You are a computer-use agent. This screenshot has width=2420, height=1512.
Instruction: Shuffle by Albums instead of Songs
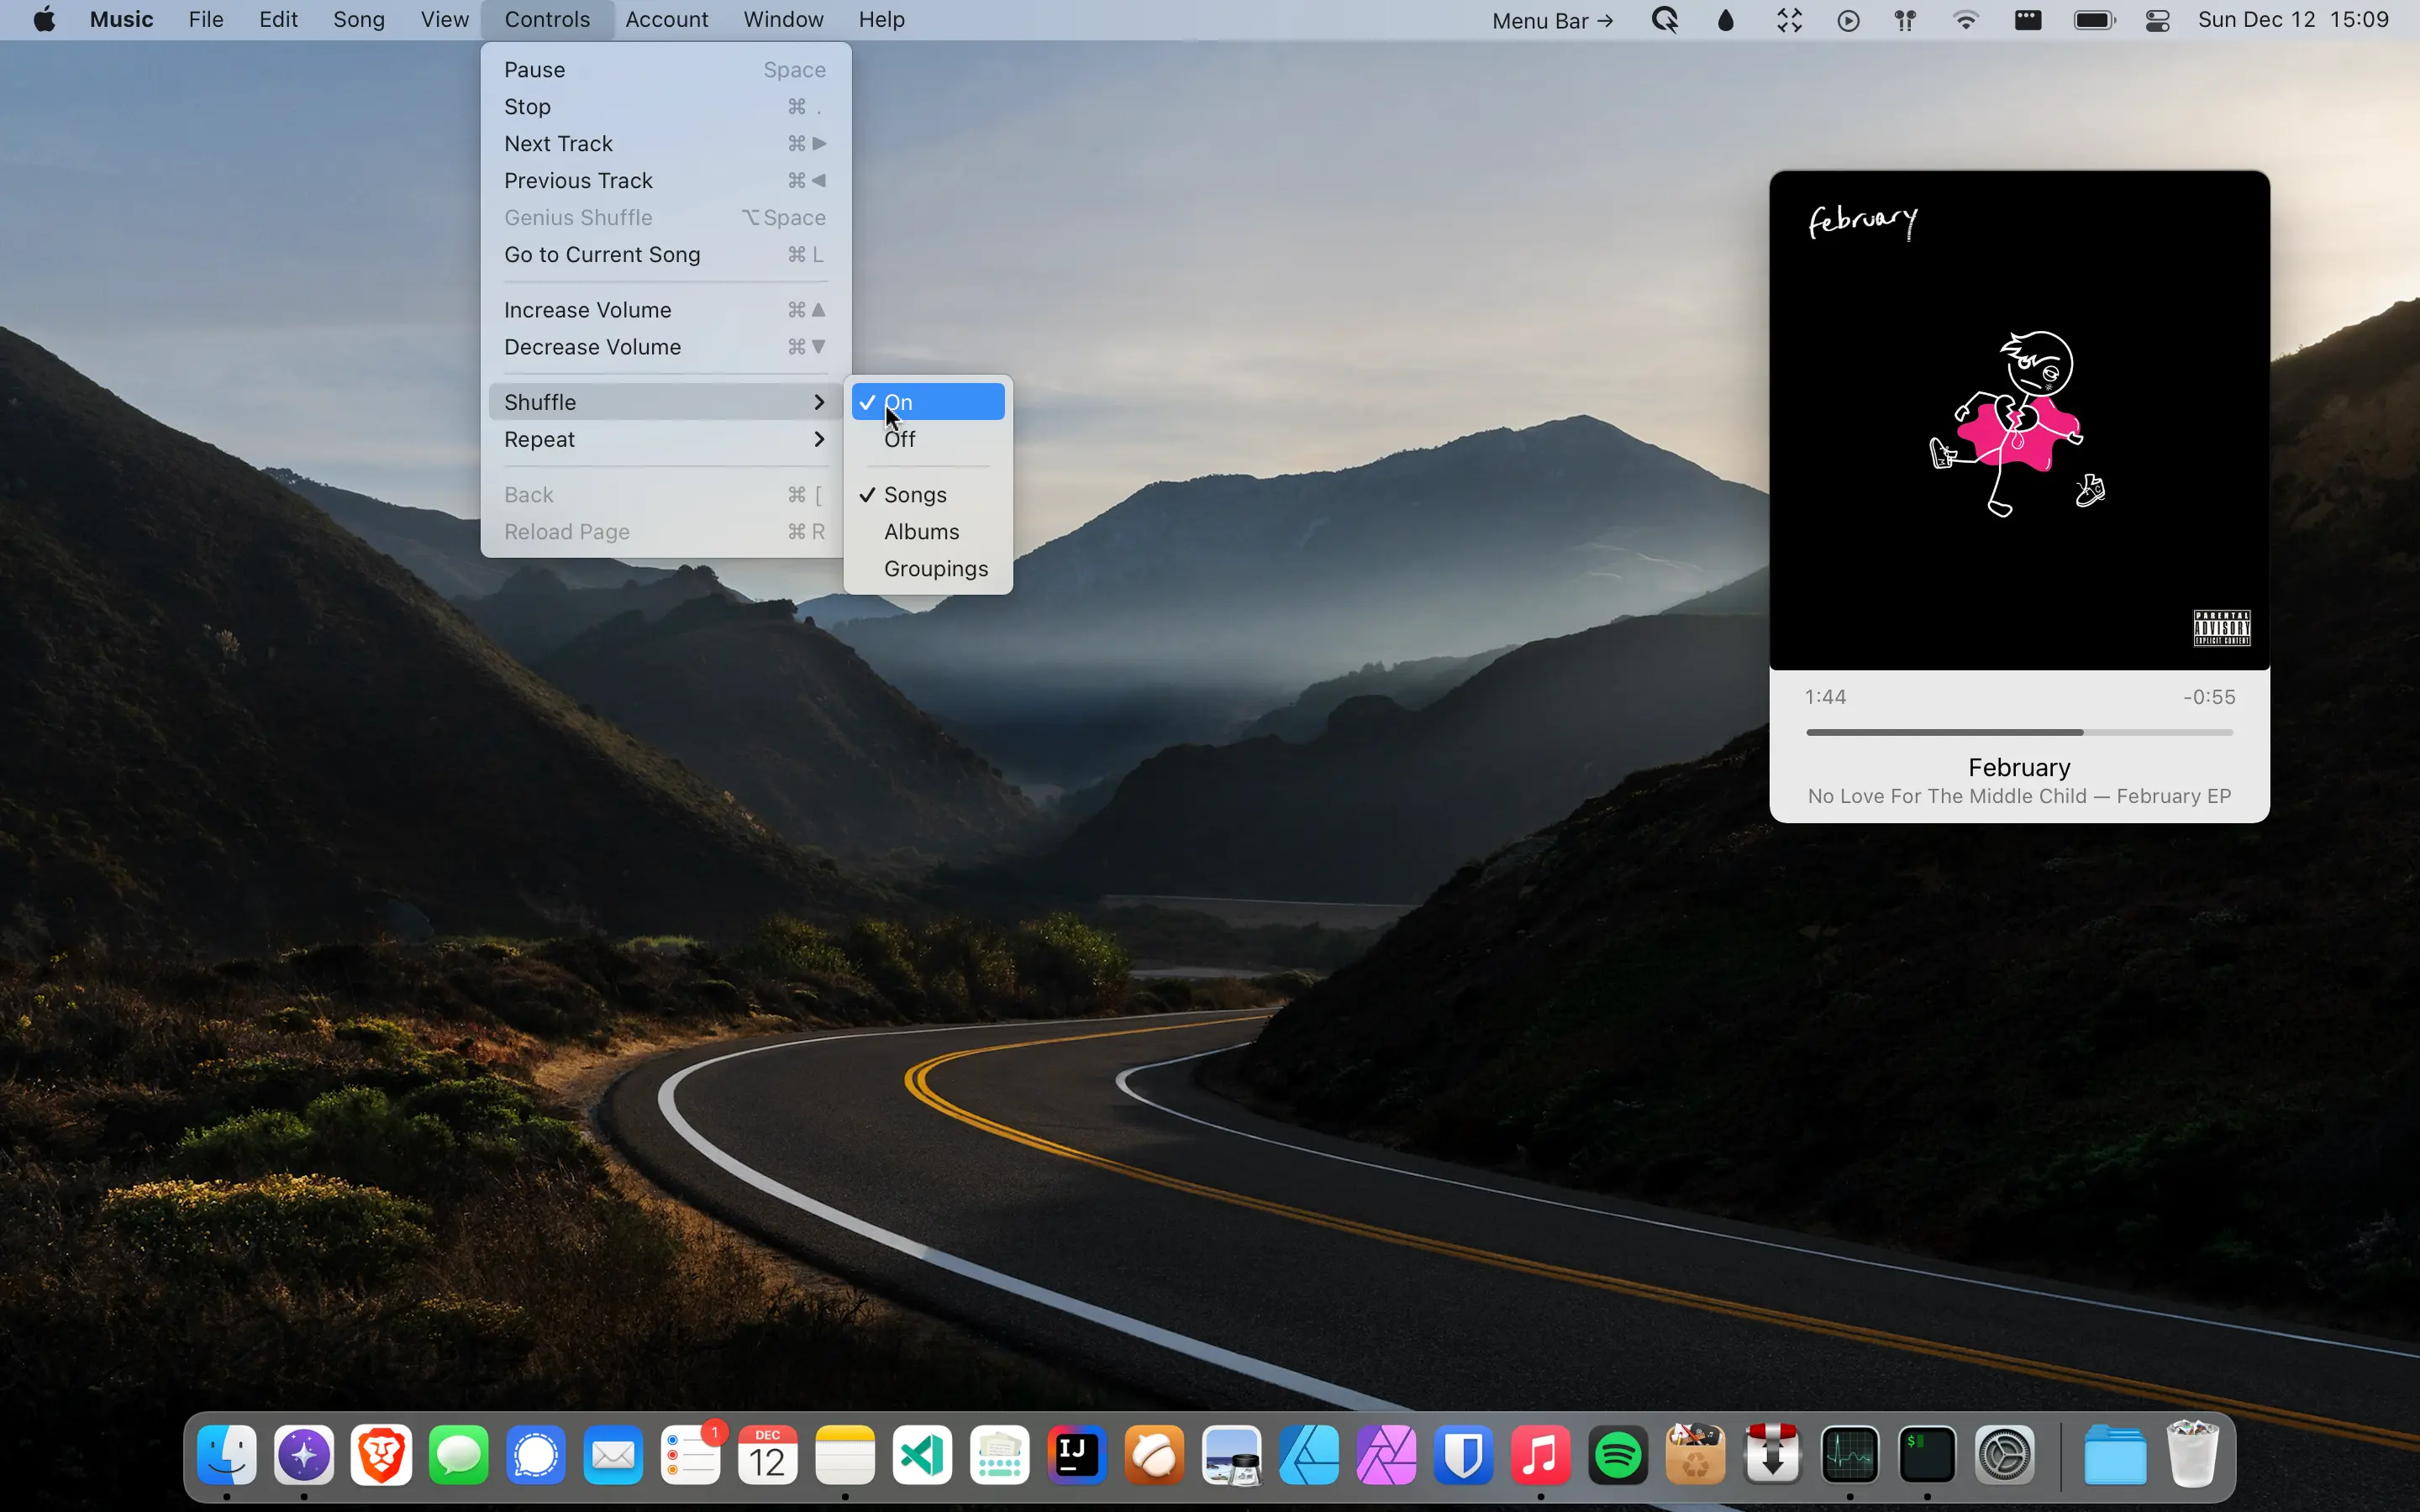point(921,532)
